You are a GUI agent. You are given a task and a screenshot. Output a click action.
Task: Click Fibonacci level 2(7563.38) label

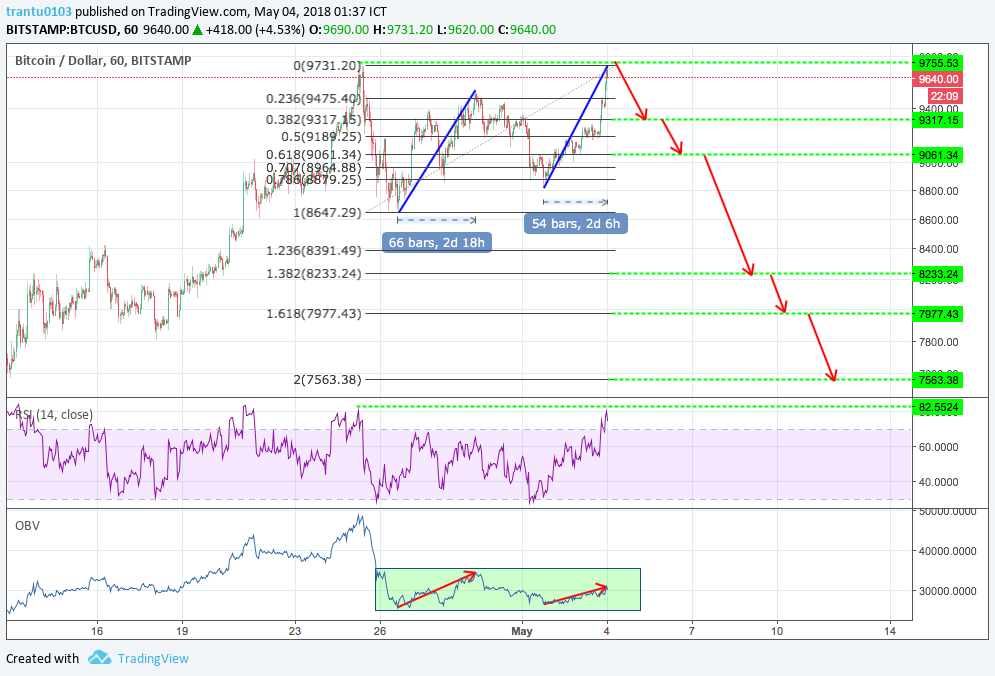327,380
